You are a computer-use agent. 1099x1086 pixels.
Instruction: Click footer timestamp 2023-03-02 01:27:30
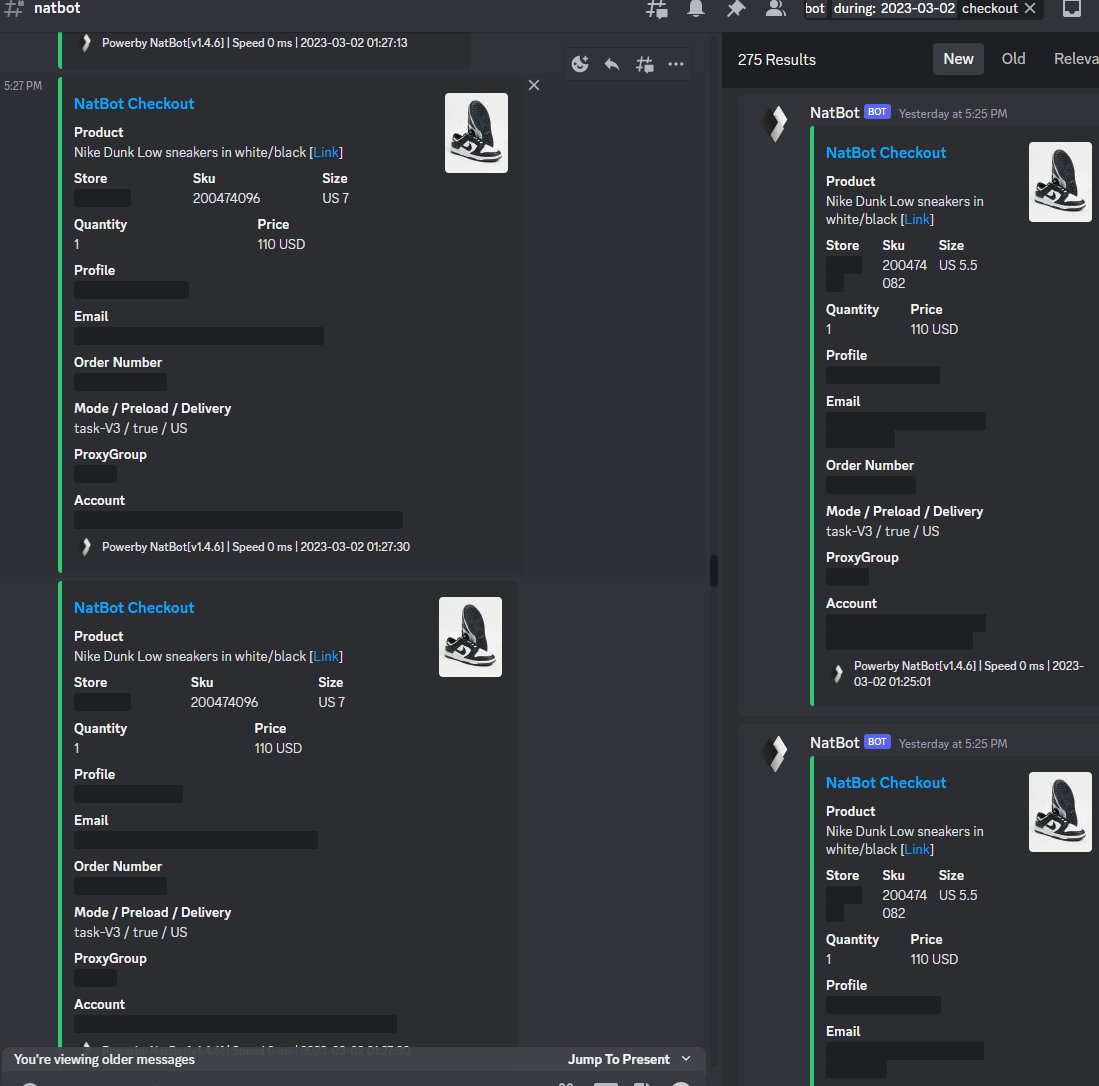tap(355, 547)
